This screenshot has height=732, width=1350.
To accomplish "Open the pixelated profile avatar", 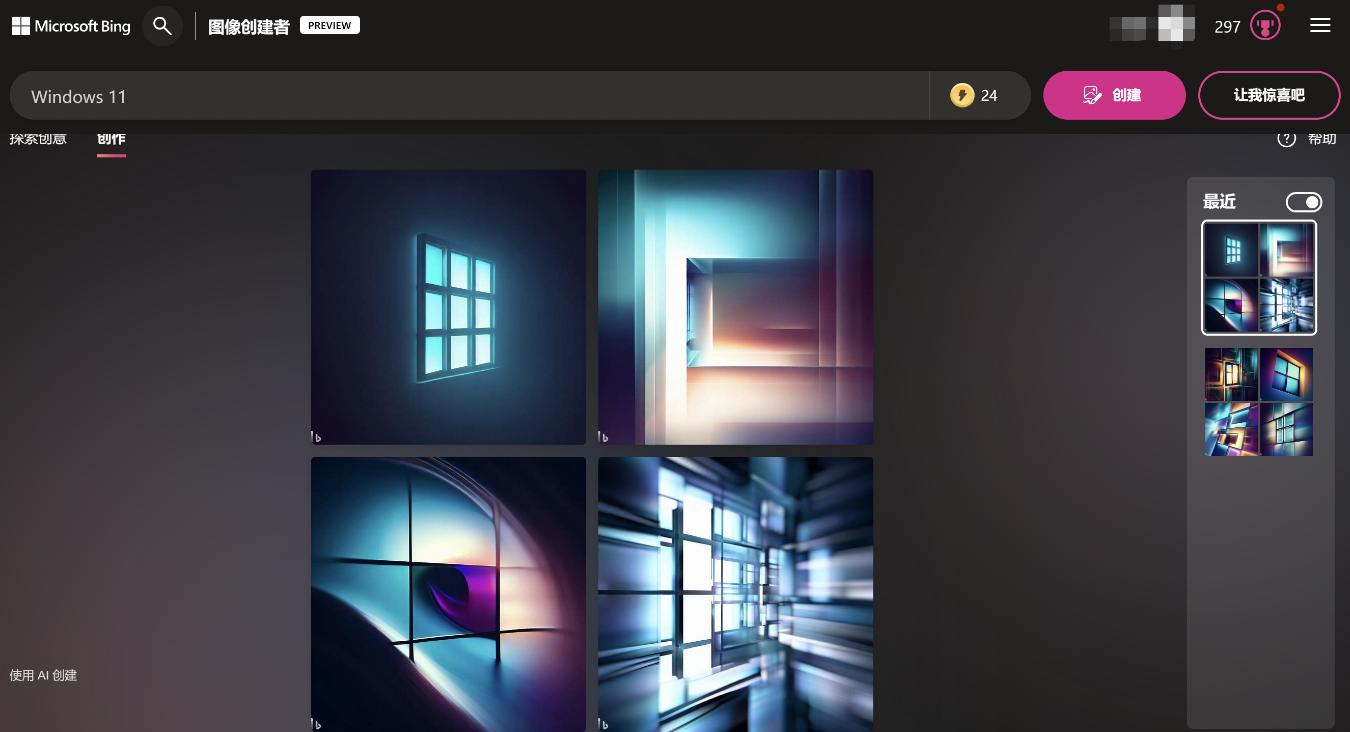I will pos(1176,25).
